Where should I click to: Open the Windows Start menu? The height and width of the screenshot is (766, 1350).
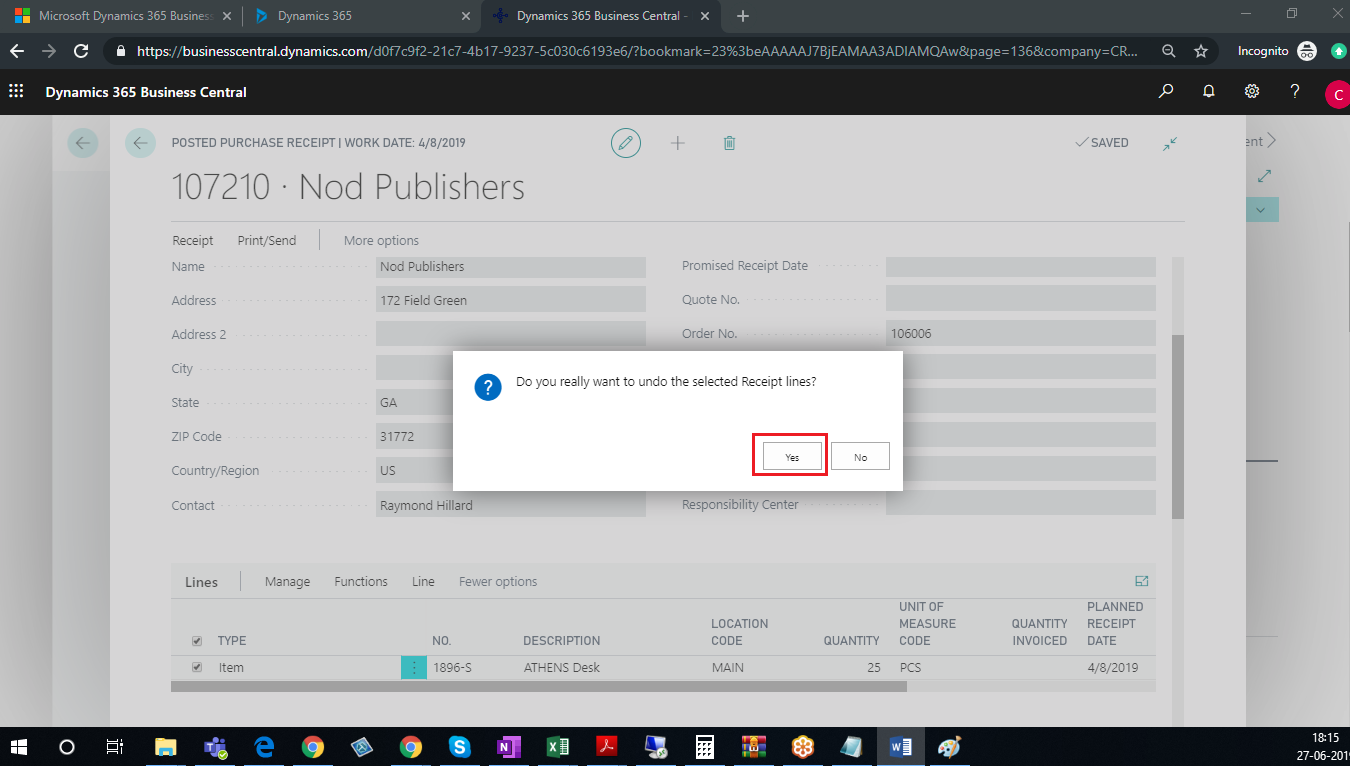19,747
